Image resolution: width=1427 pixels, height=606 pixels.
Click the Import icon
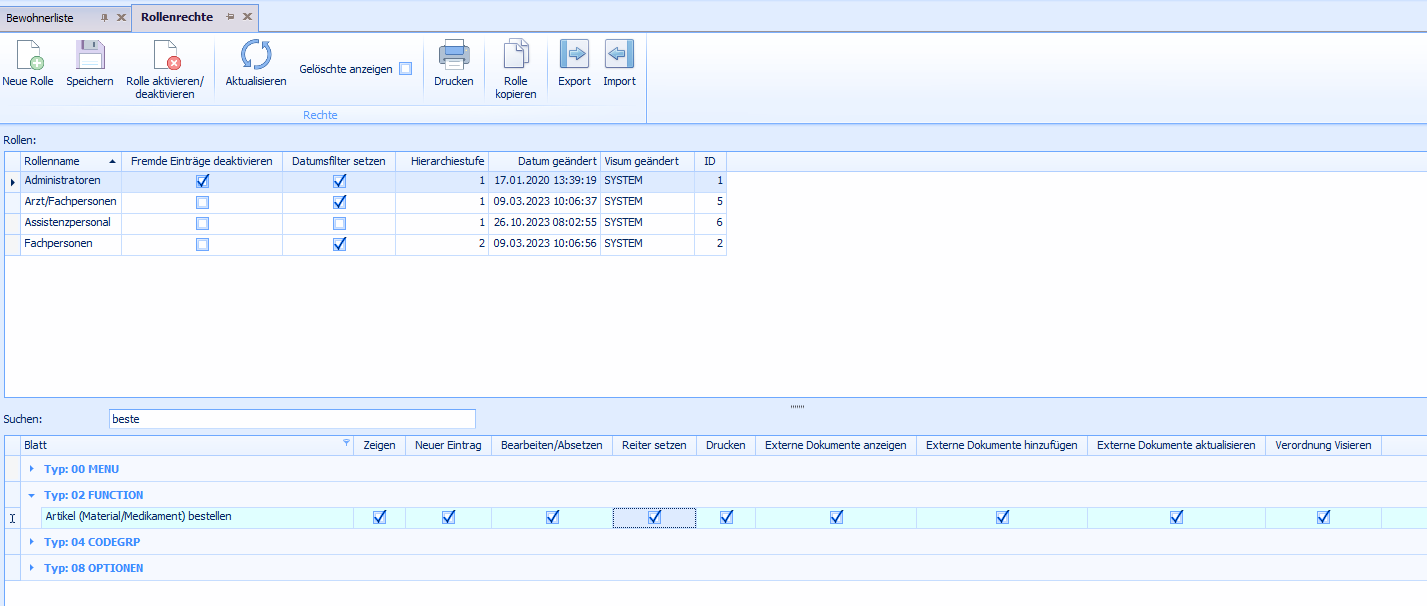(619, 56)
